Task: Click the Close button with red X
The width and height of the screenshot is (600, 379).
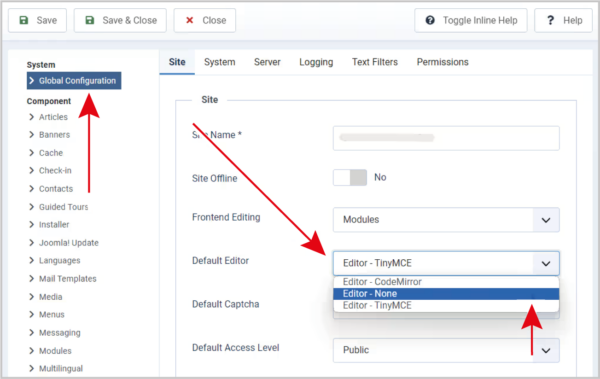Action: (x=205, y=20)
